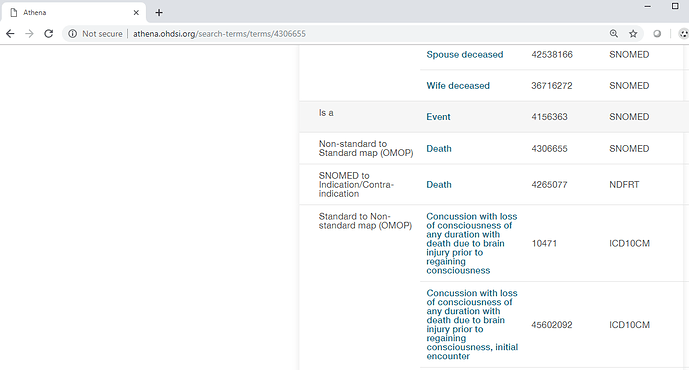Click SNOMED vocabulary in Spouse deceased row
This screenshot has height=370, width=689.
click(x=629, y=54)
